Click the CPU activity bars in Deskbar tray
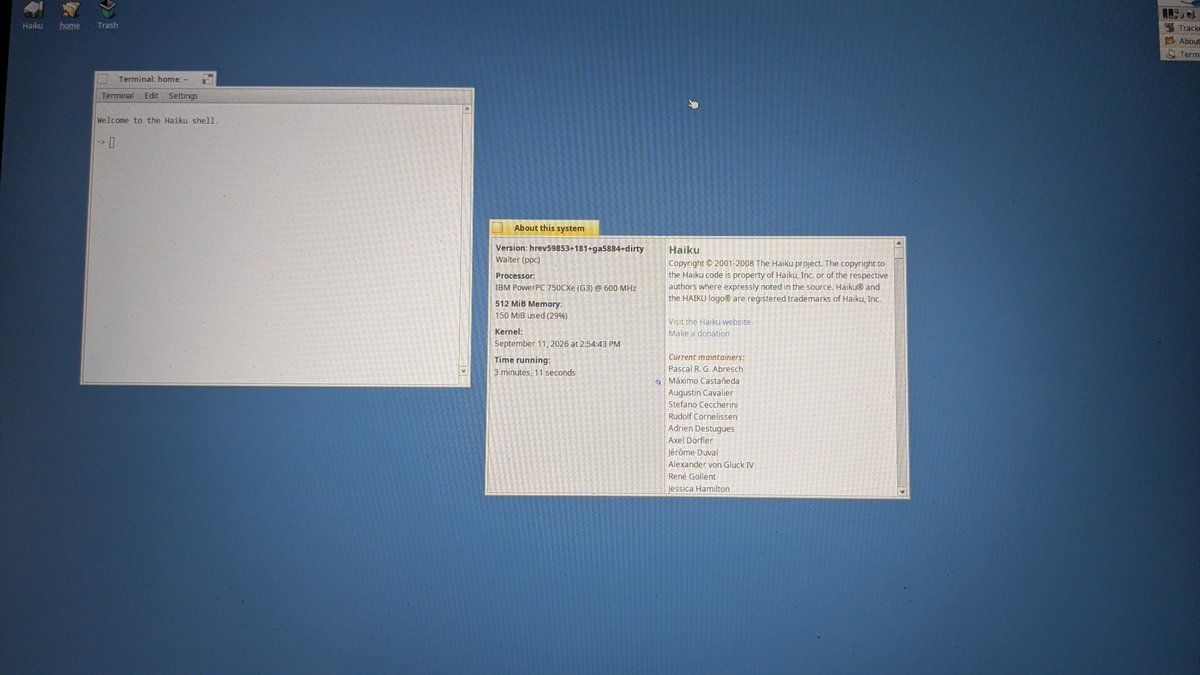The height and width of the screenshot is (675, 1200). coord(1167,14)
